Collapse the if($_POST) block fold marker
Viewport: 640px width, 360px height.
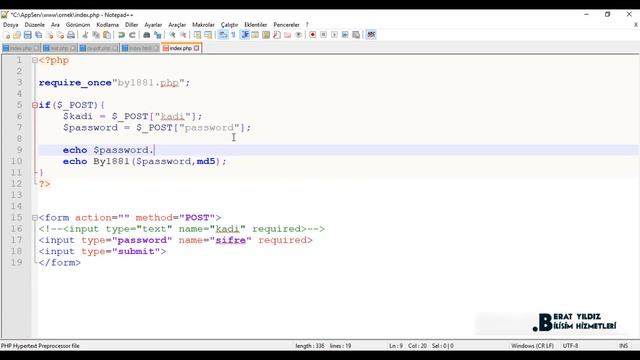tap(35, 105)
